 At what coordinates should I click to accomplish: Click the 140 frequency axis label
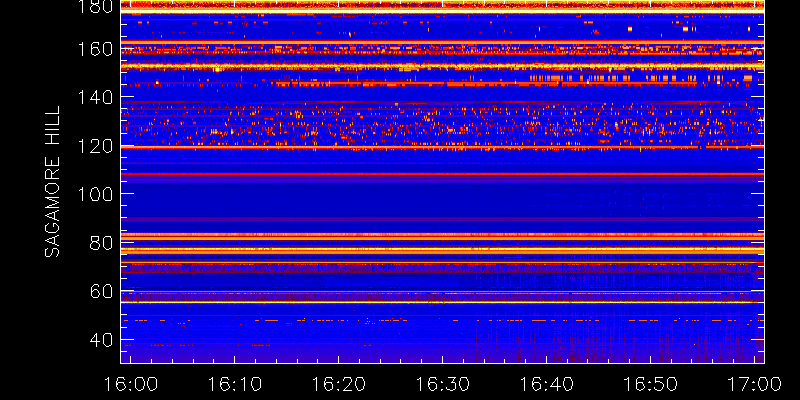pyautogui.click(x=95, y=97)
